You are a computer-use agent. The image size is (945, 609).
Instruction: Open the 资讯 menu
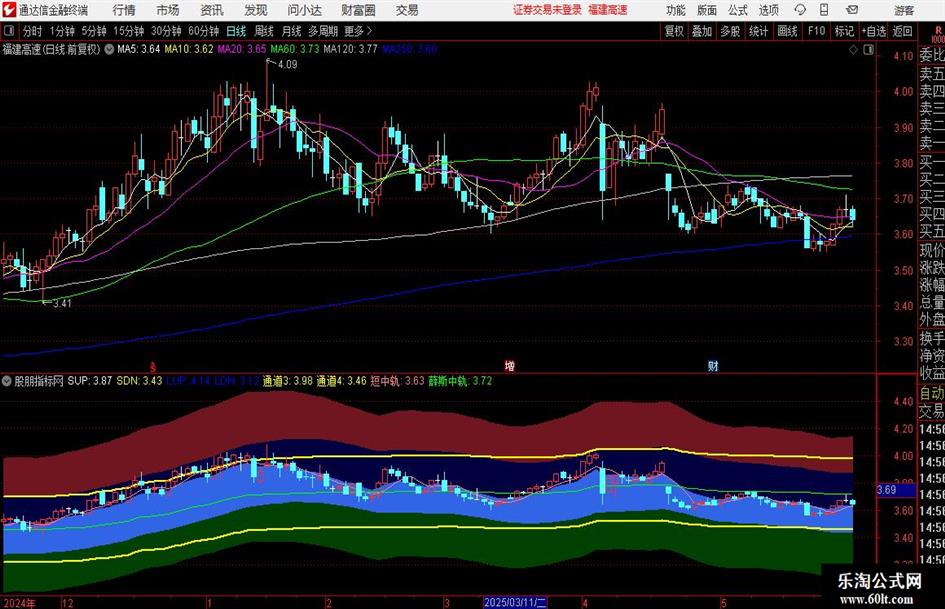pos(212,10)
